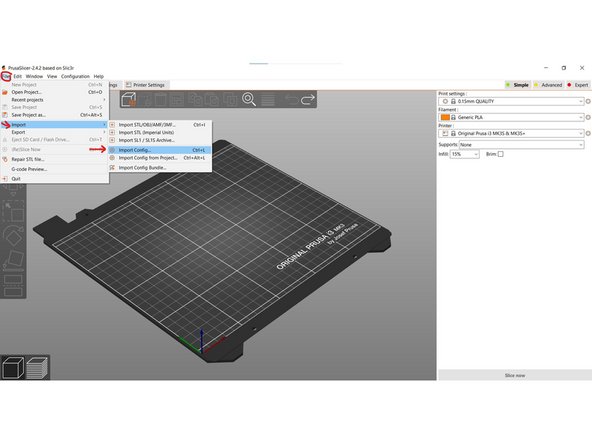Screen dimensions: 592x444
Task: Click the gear icon beside Filament preset
Action: pos(588,117)
